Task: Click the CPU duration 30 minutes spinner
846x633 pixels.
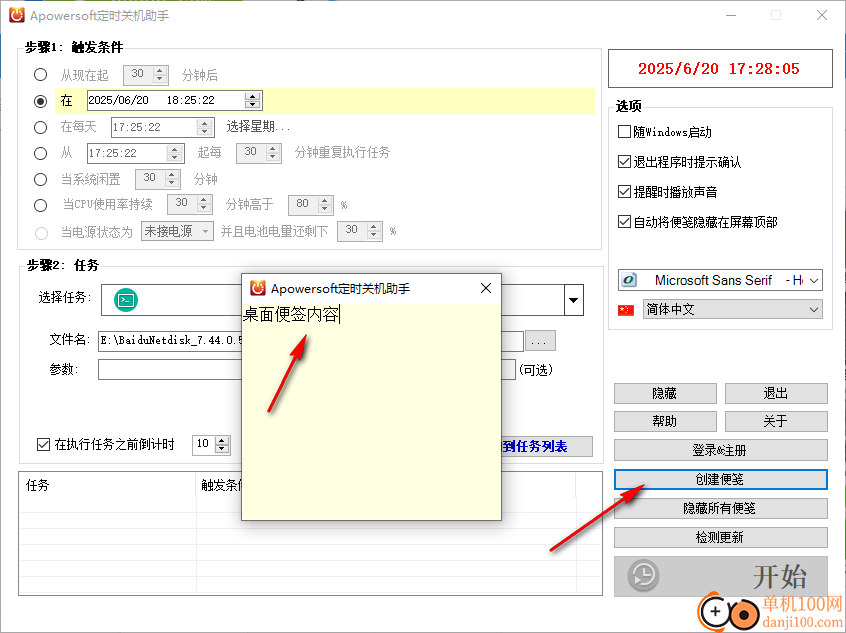Action: pyautogui.click(x=204, y=205)
